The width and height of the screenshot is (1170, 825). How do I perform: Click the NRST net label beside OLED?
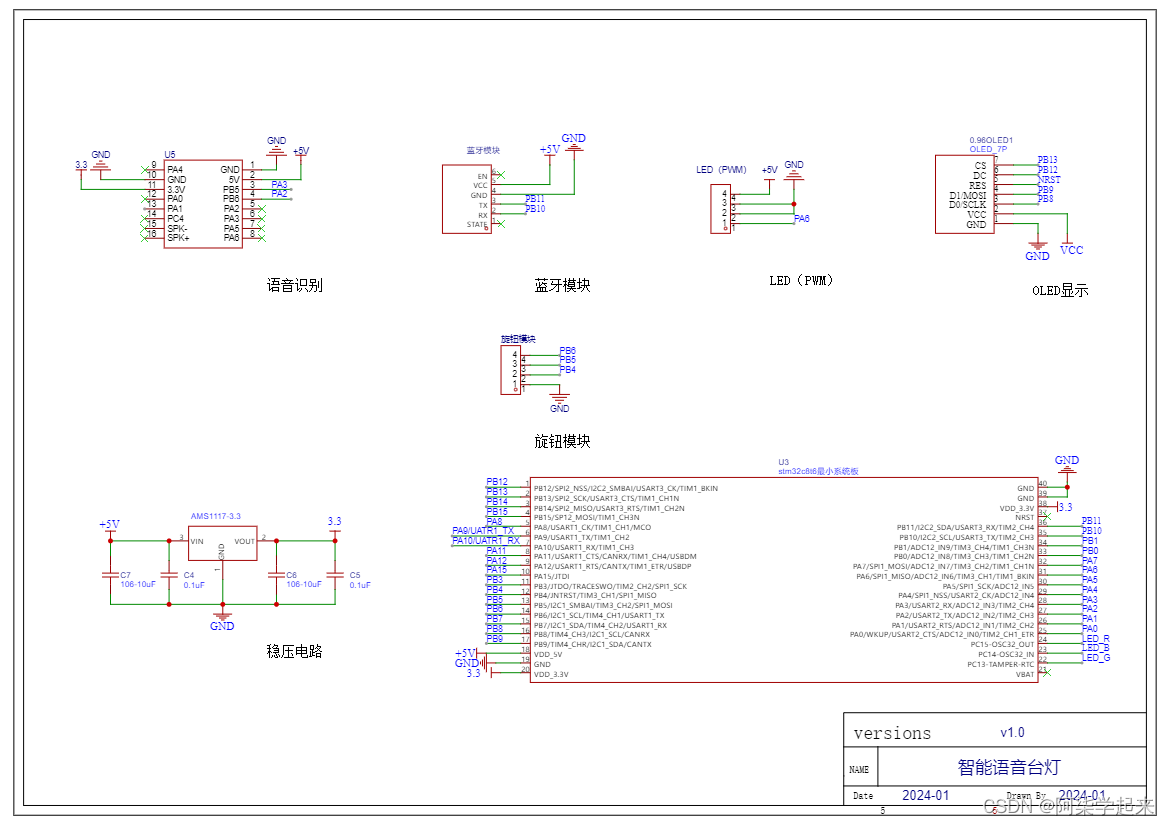(x=1048, y=180)
